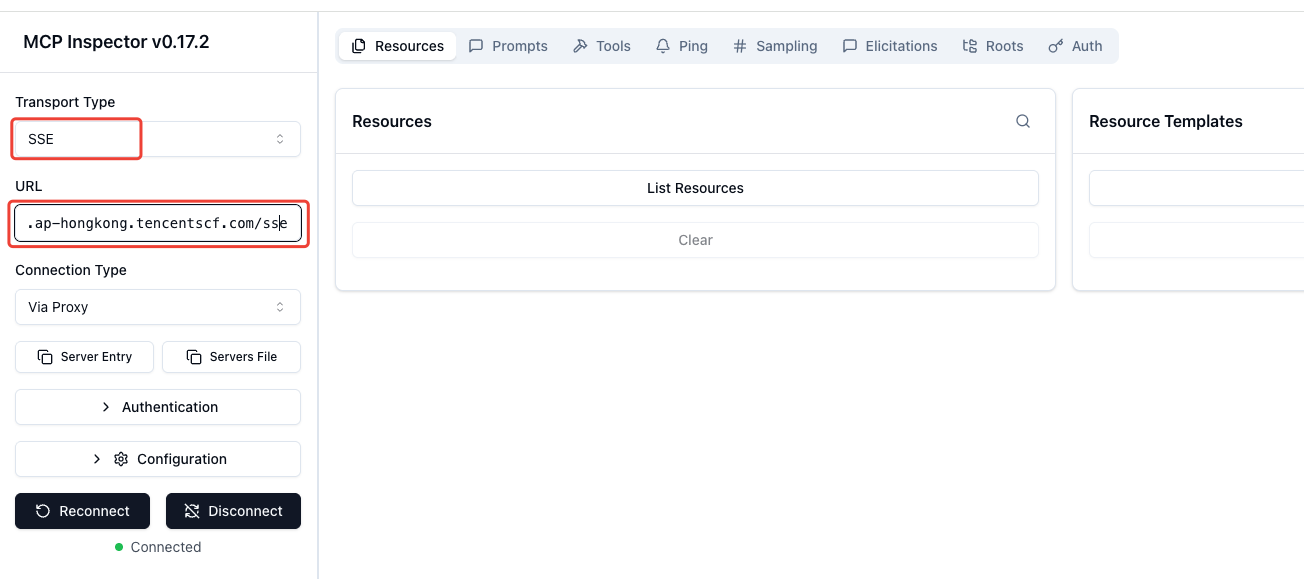Select the Elicitations tab
The image size is (1304, 579).
click(890, 46)
